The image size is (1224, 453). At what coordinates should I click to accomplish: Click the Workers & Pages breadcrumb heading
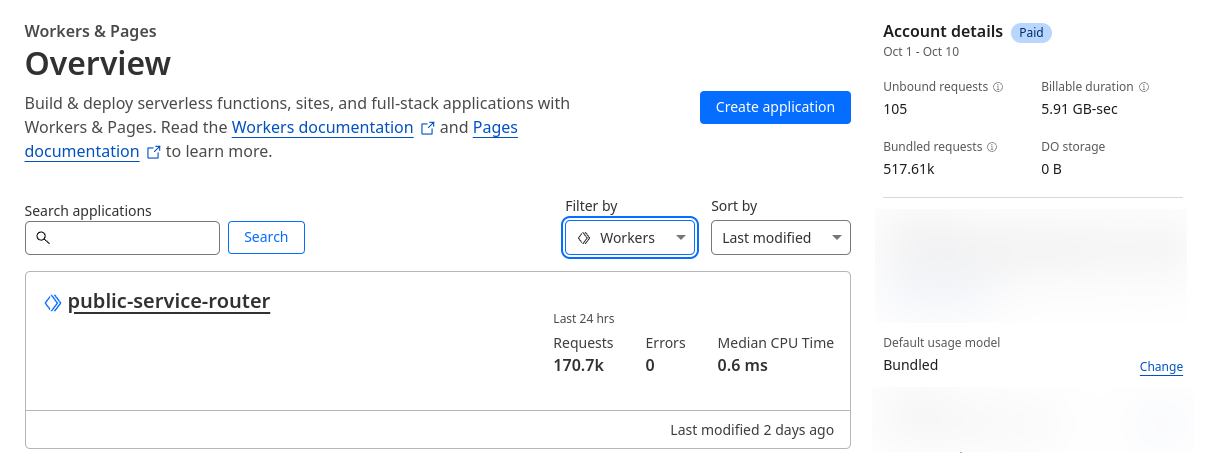[91, 32]
